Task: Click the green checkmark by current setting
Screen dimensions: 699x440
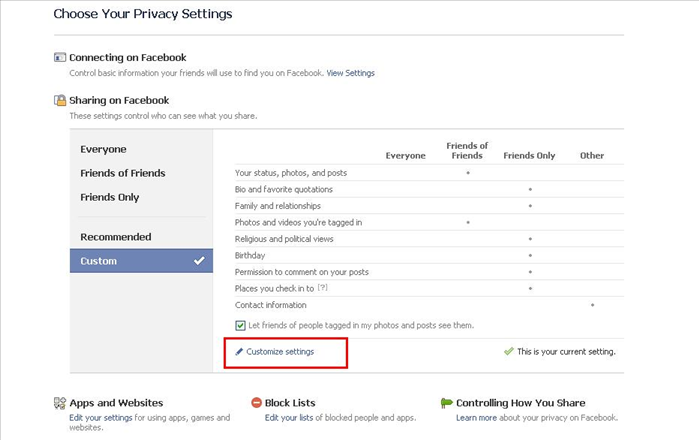Action: 509,351
